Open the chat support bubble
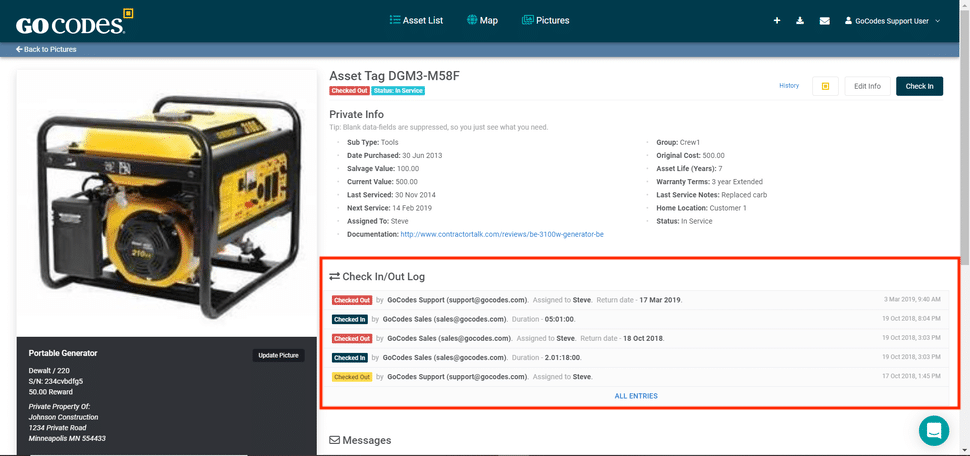The height and width of the screenshot is (456, 970). [933, 430]
